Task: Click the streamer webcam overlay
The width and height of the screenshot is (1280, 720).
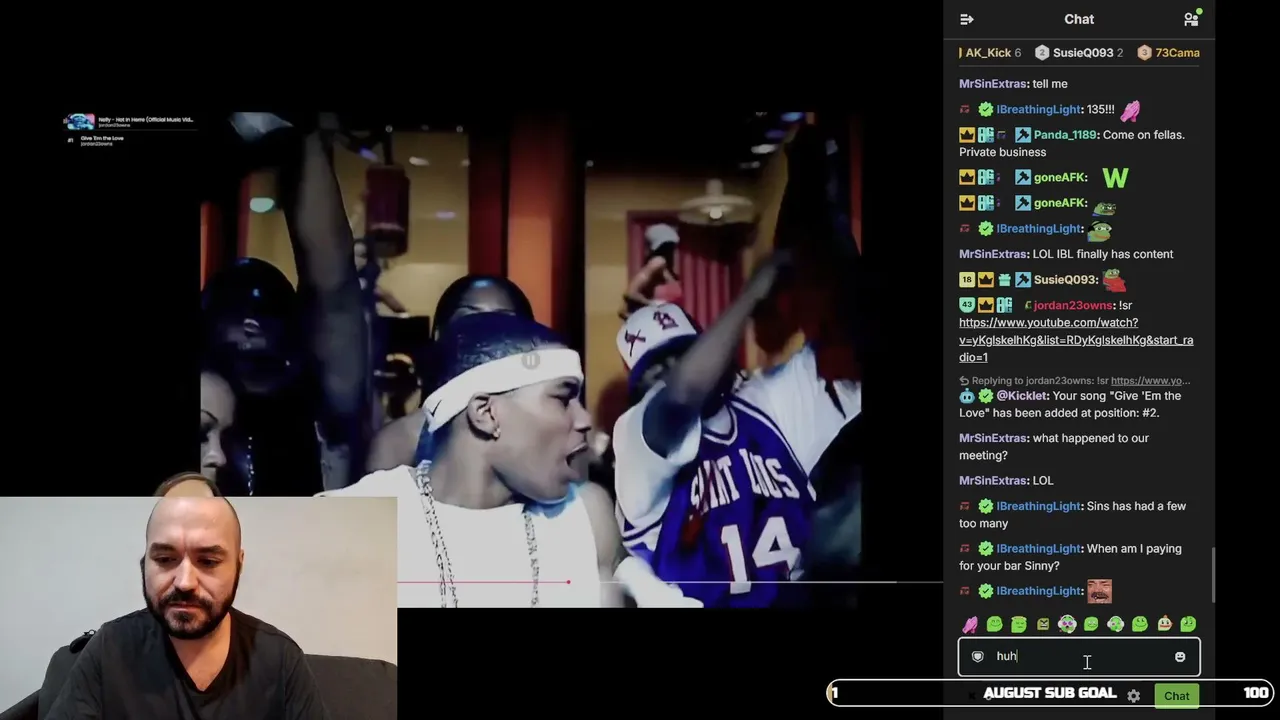Action: click(198, 608)
